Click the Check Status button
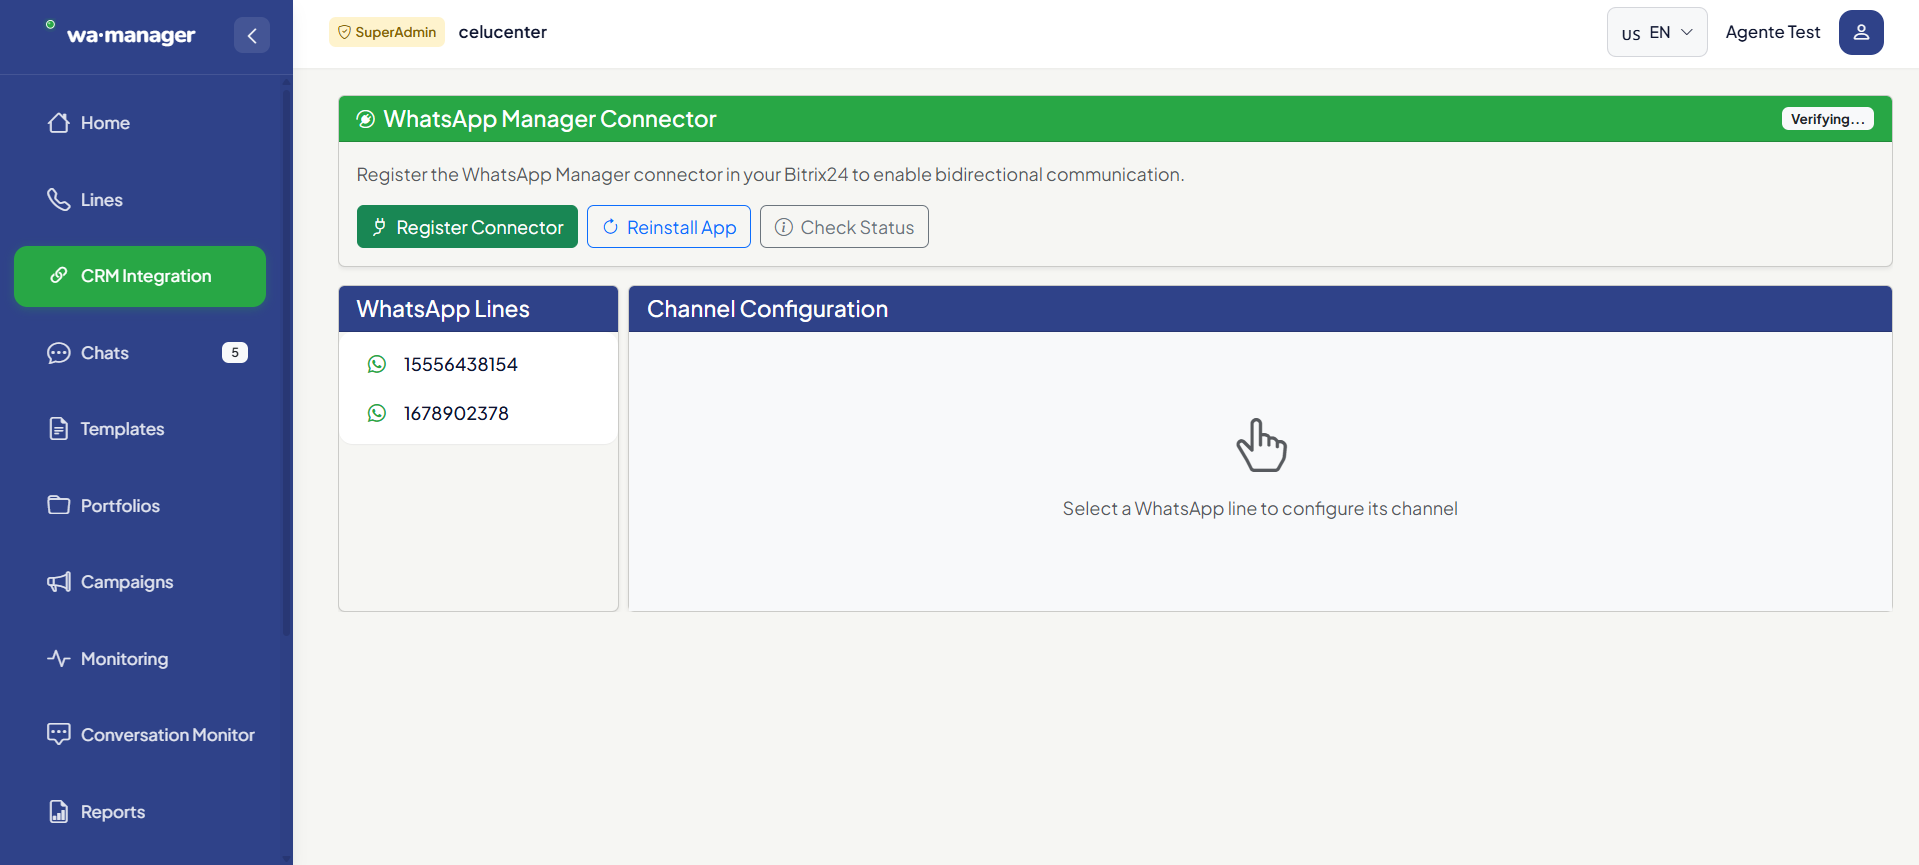This screenshot has height=865, width=1919. (844, 227)
